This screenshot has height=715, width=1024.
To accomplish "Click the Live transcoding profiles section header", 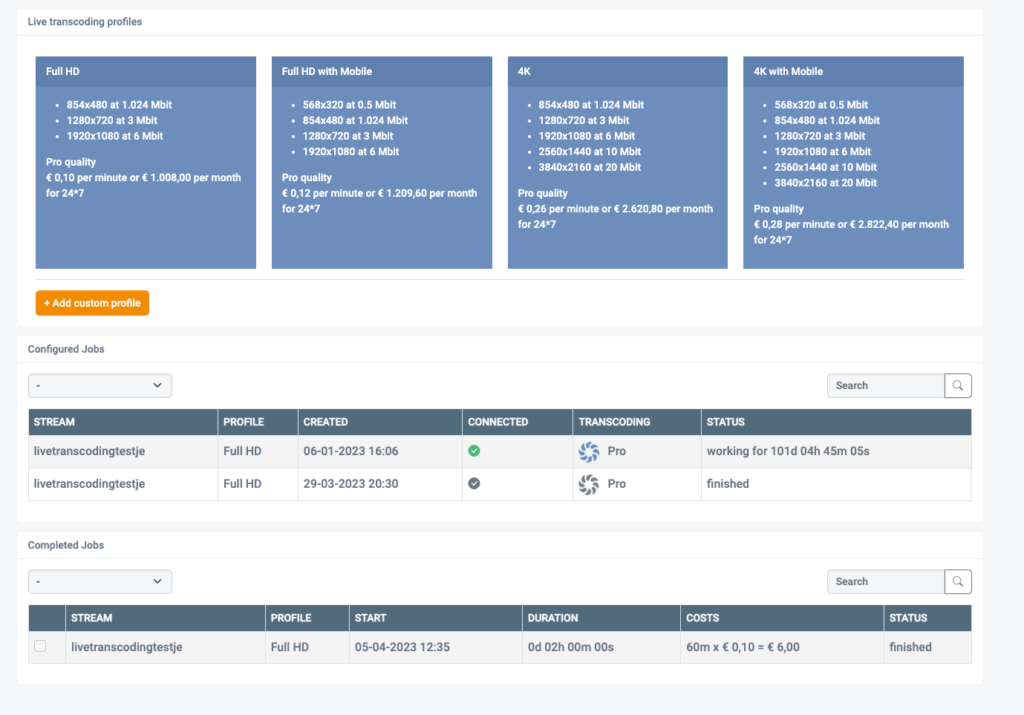I will (x=85, y=20).
